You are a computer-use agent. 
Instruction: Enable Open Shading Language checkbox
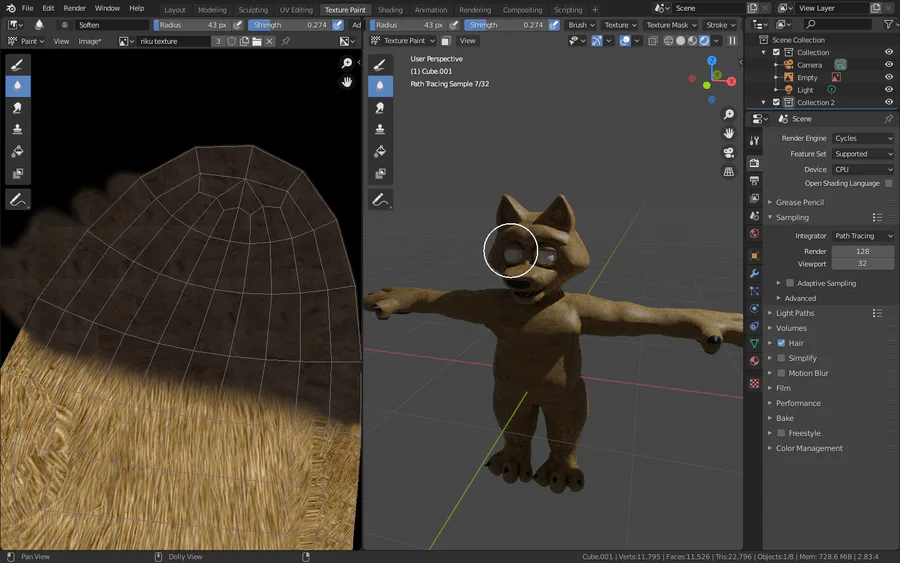tap(889, 183)
